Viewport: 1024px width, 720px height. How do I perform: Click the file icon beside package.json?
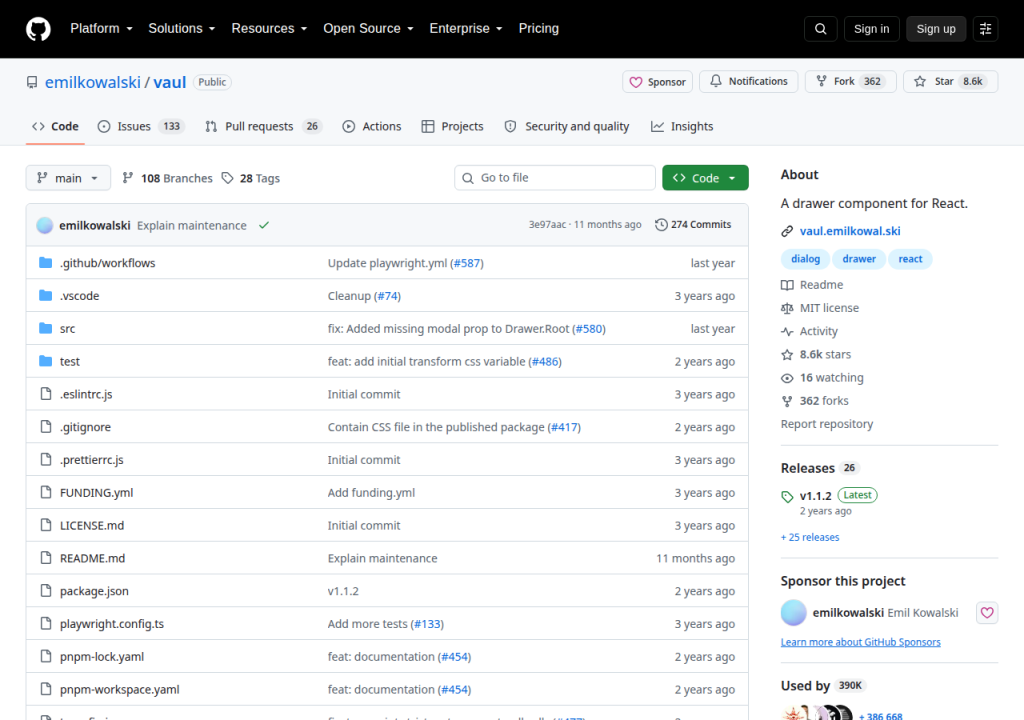pos(46,590)
